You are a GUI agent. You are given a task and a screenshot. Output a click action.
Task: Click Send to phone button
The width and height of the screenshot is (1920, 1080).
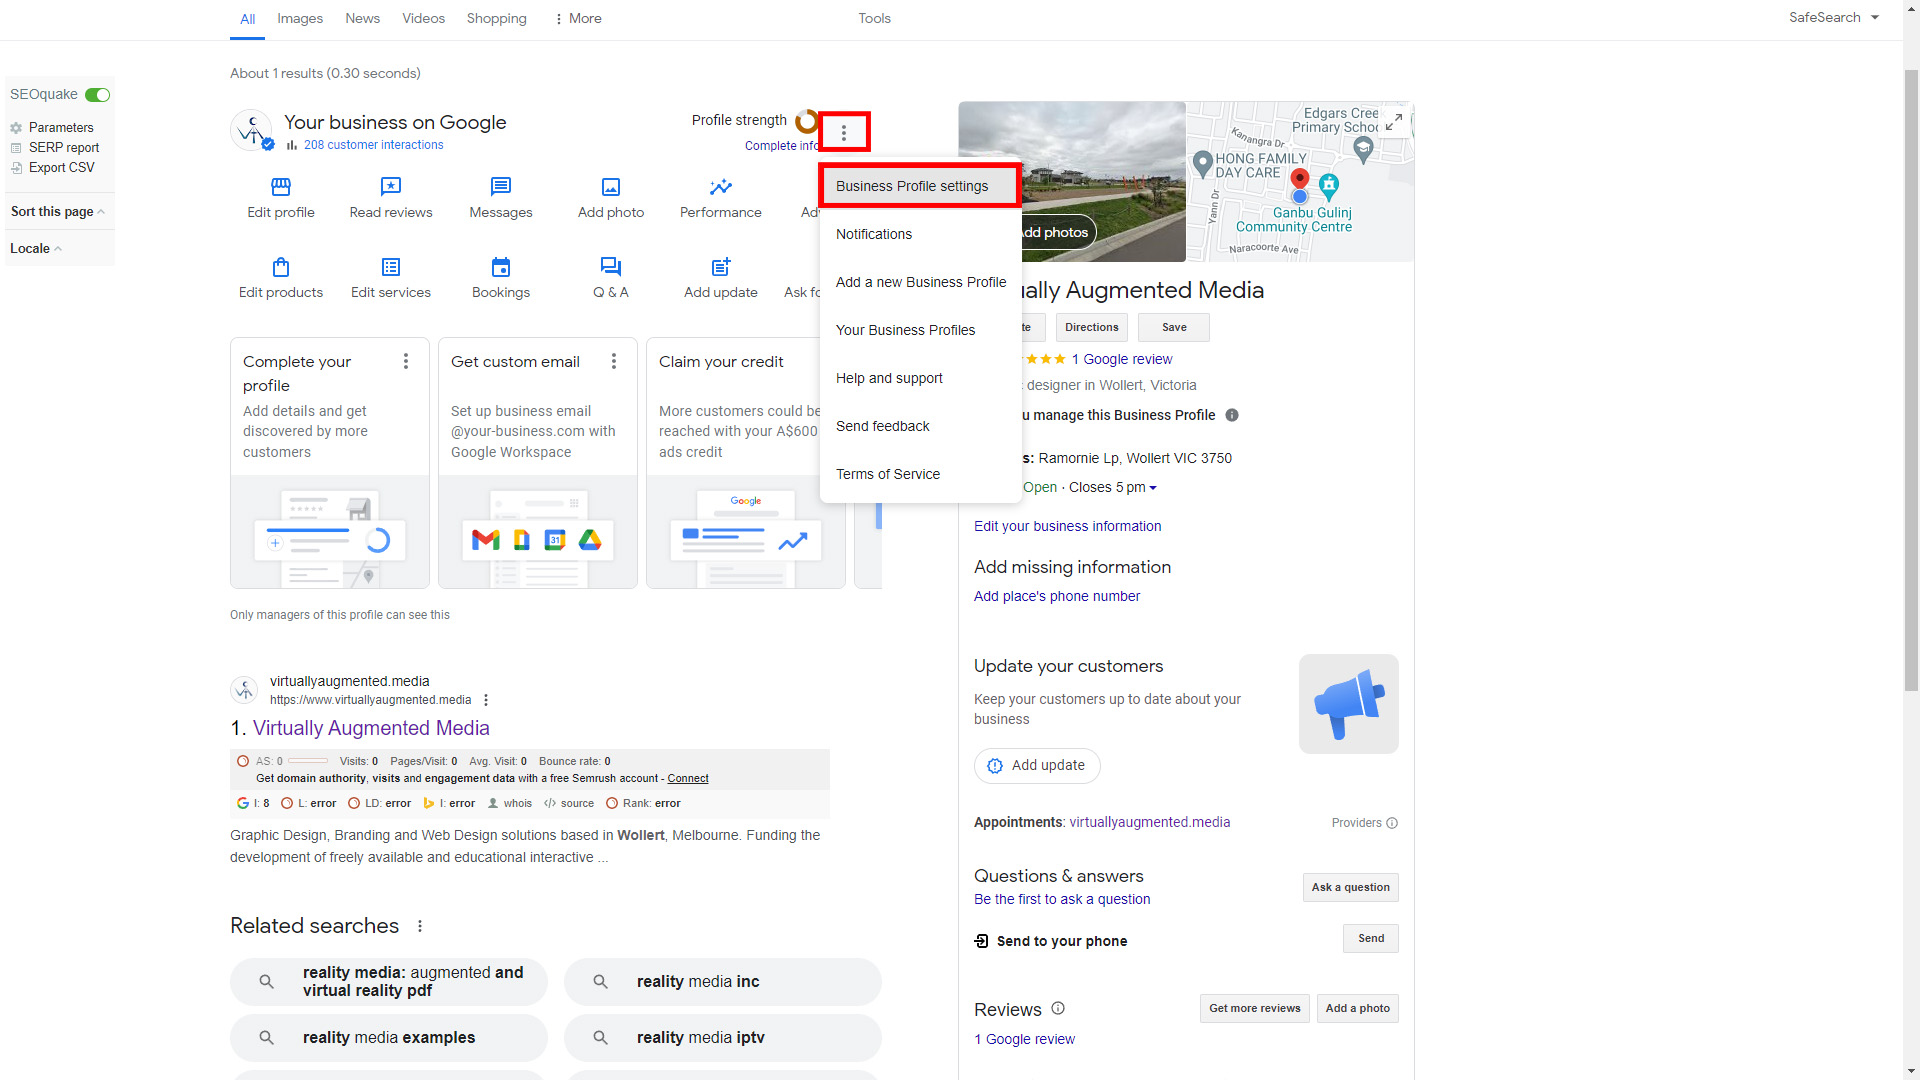coord(1370,939)
